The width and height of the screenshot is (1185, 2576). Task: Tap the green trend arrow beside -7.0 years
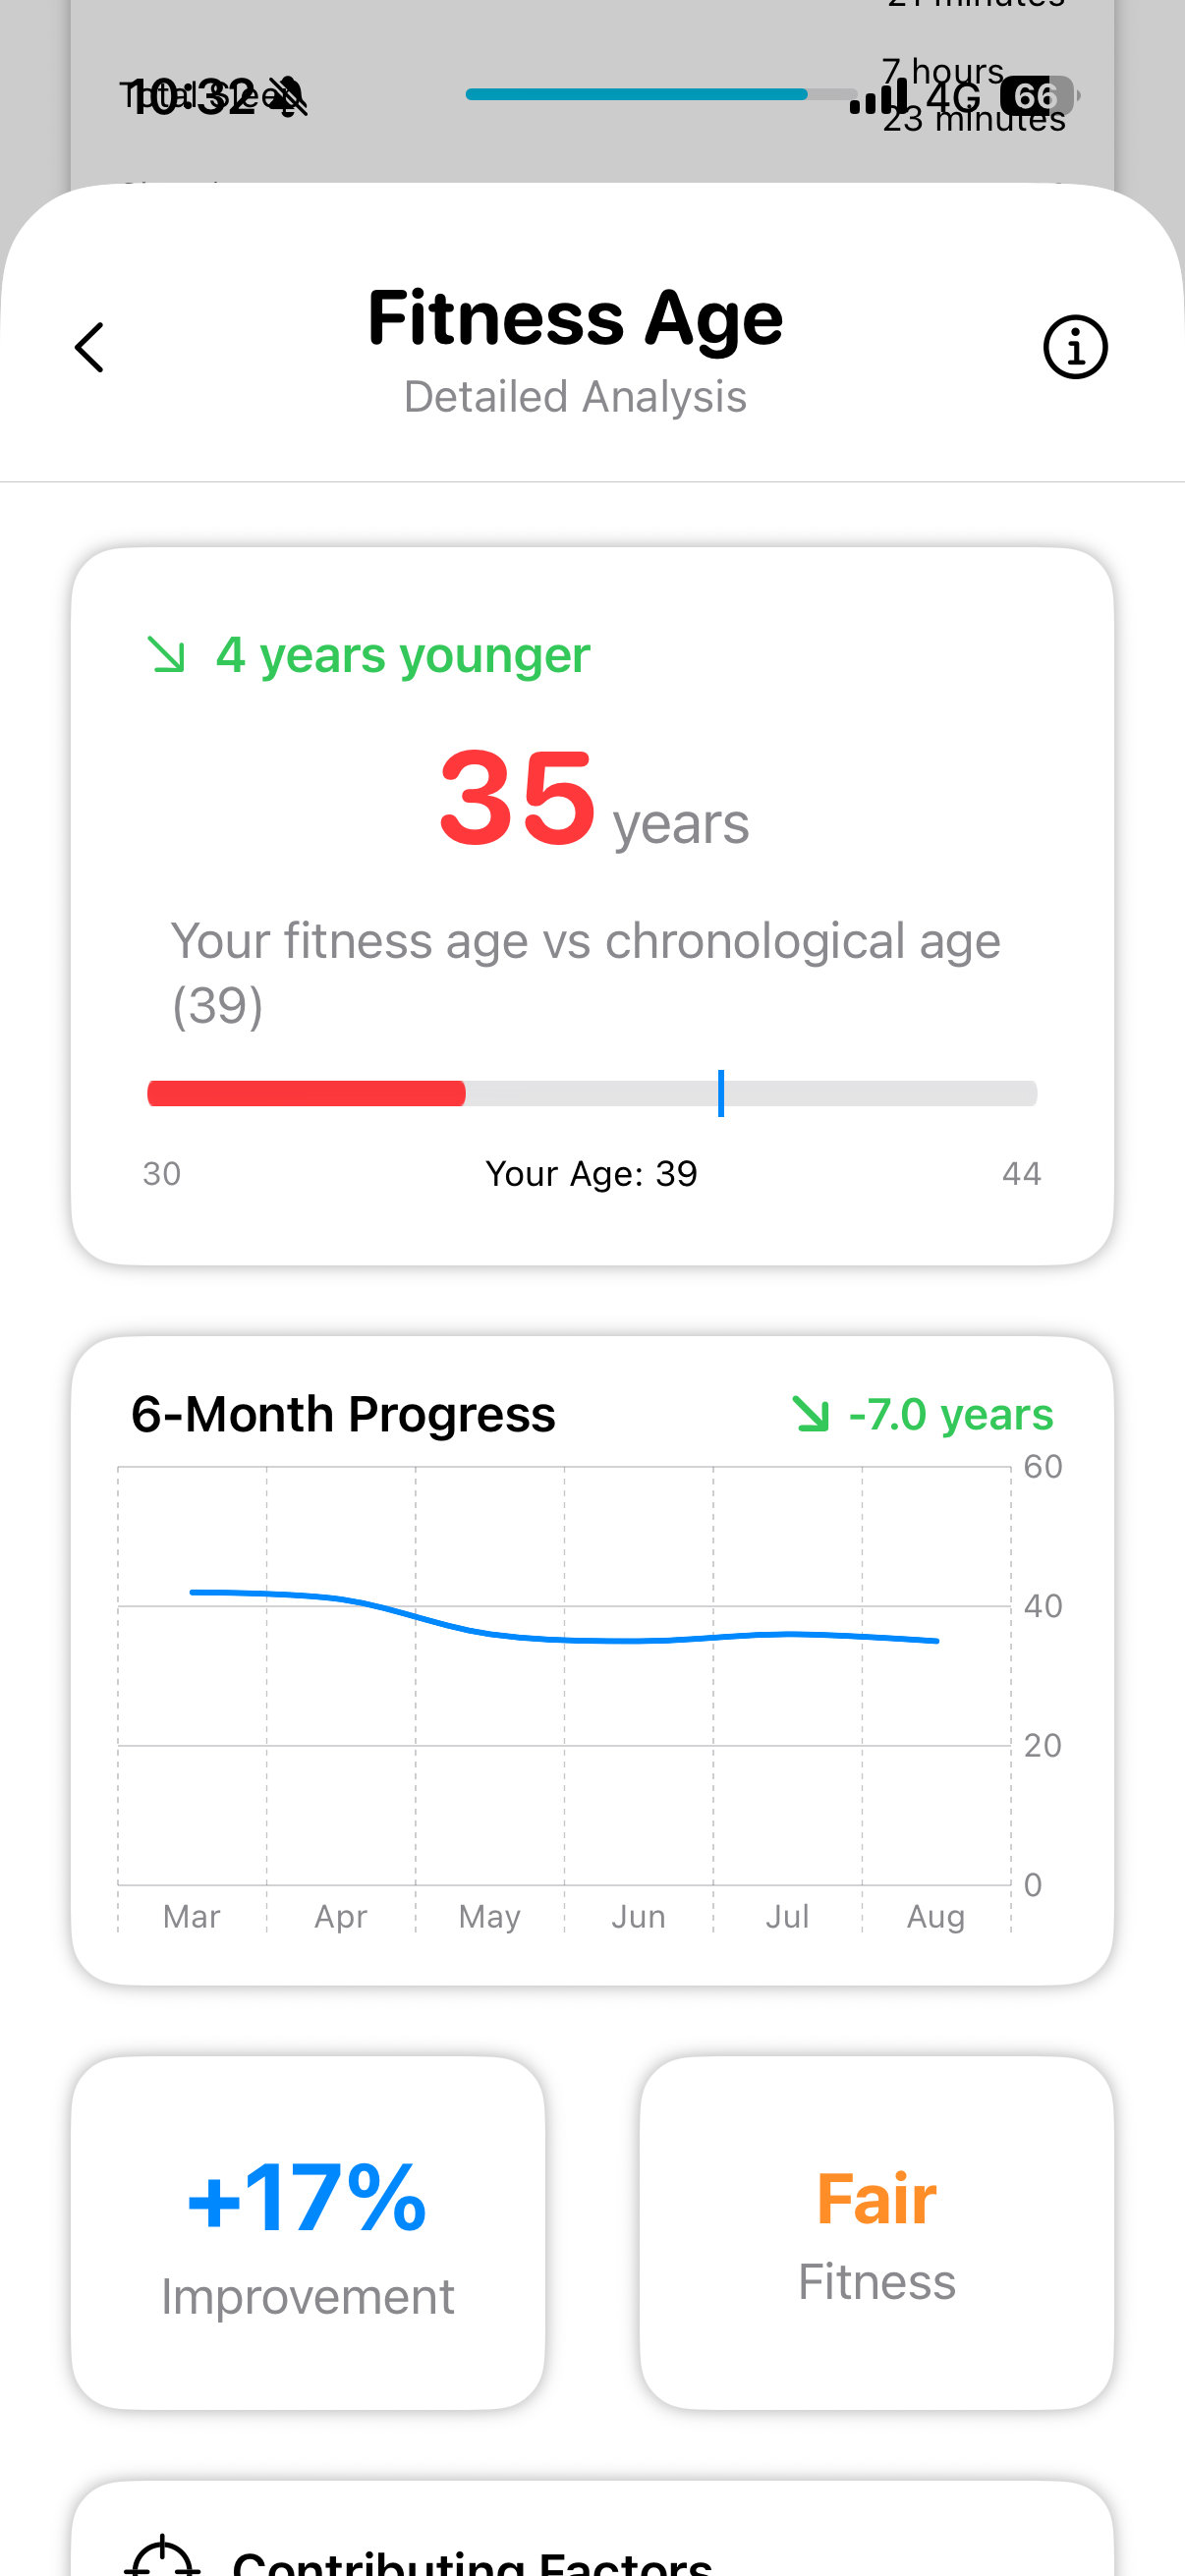[810, 1414]
